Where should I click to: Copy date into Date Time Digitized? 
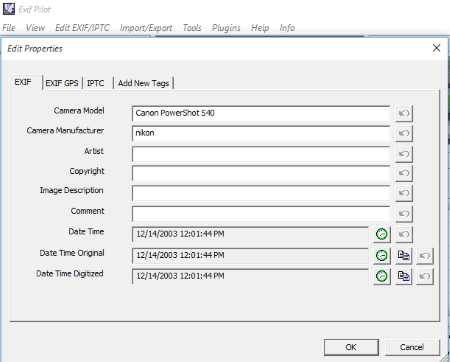click(x=404, y=276)
